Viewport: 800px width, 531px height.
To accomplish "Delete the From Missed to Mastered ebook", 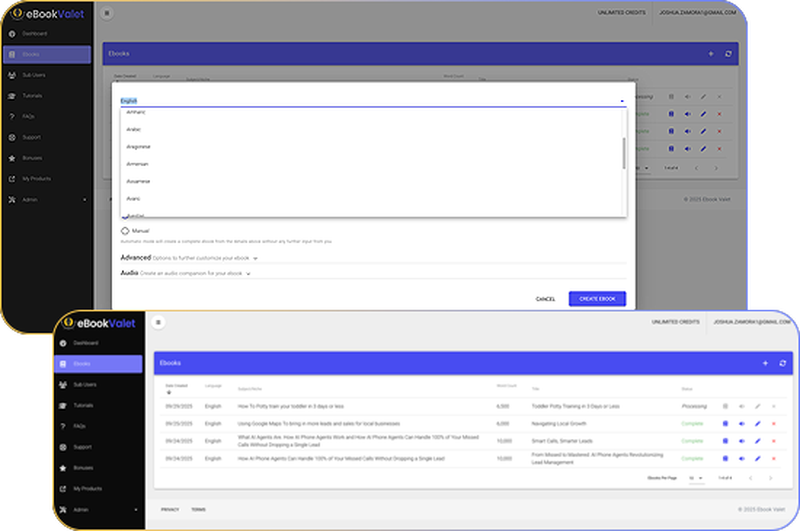I will 773,458.
